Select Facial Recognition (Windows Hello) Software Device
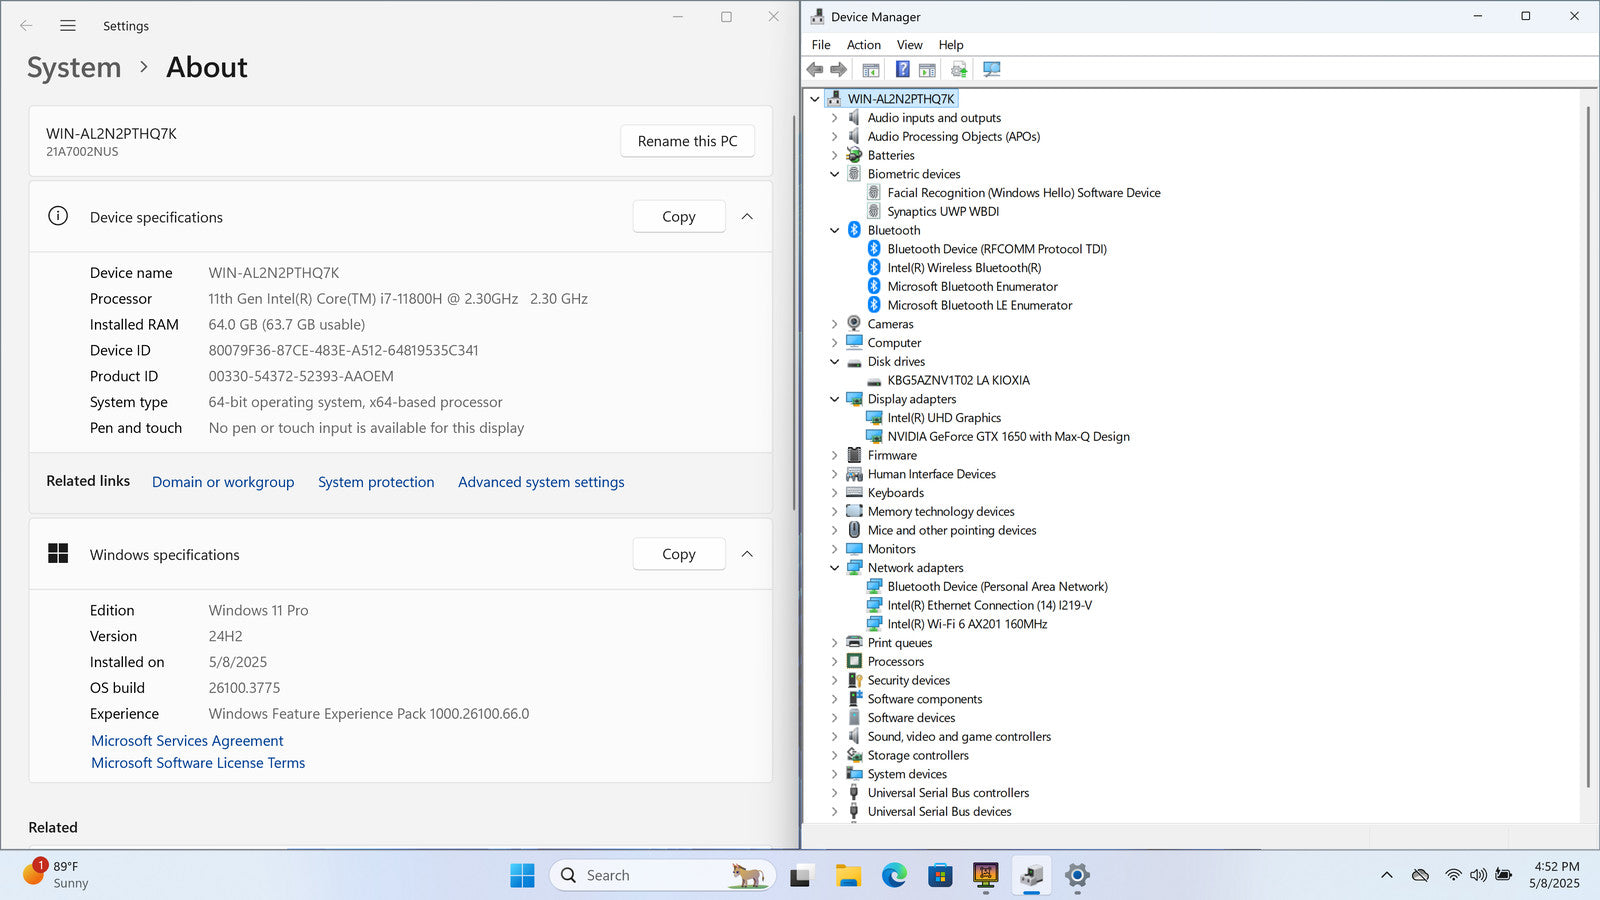 click(1024, 193)
